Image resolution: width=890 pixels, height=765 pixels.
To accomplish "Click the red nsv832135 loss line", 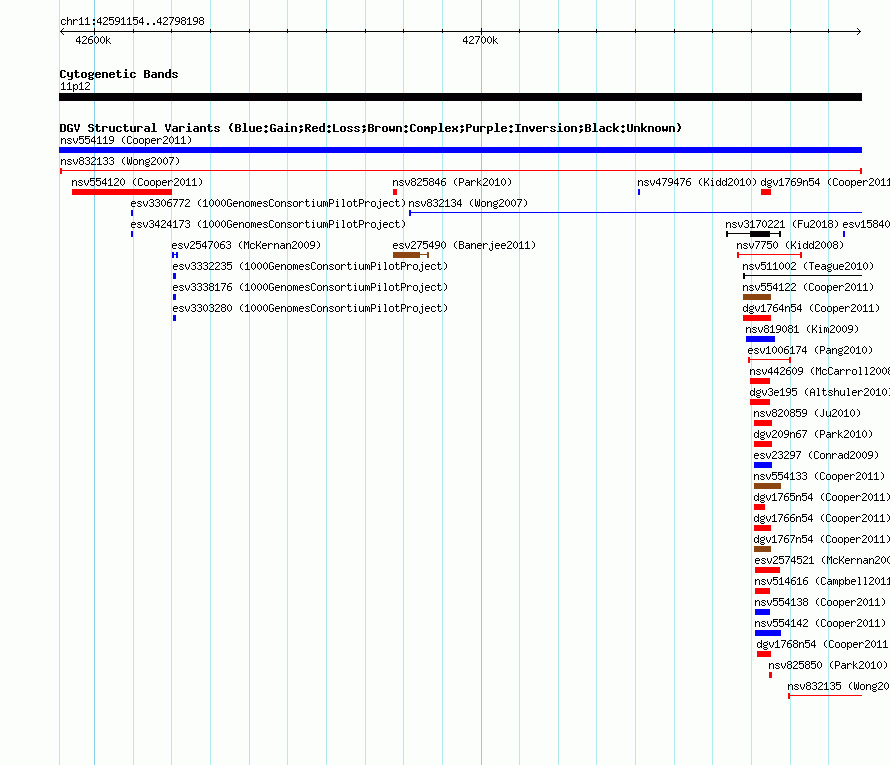I will 825,696.
